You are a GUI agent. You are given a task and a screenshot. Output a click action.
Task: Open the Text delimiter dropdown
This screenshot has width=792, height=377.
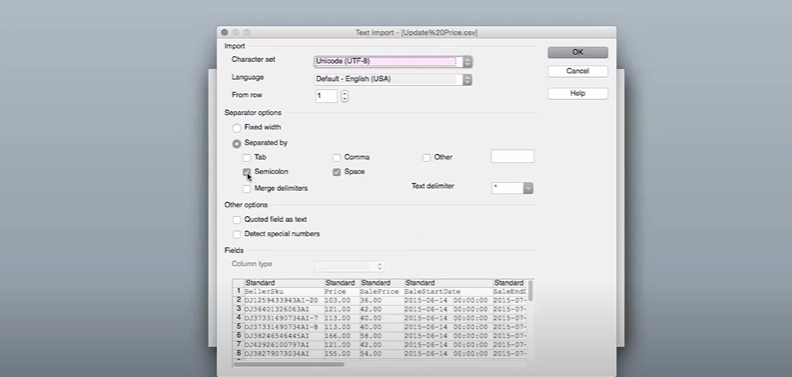(x=512, y=188)
